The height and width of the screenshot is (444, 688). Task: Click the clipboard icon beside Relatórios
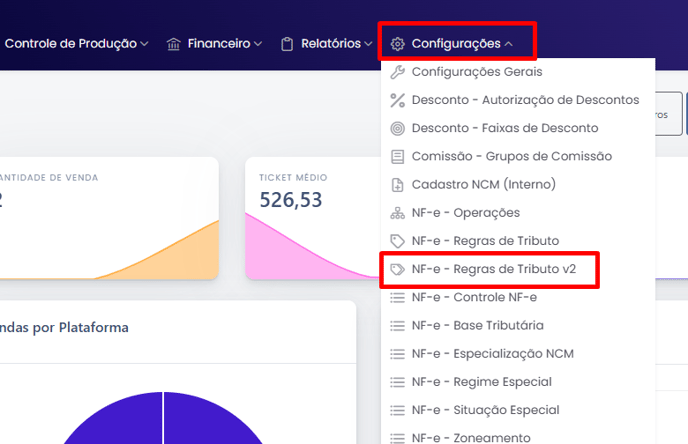(287, 44)
